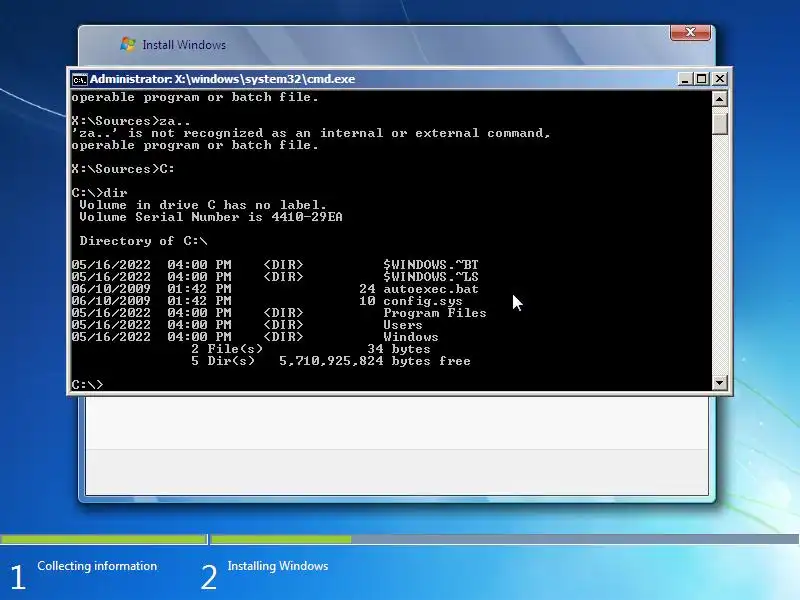Click the 'Collecting information' step label
Image resolution: width=800 pixels, height=600 pixels.
click(97, 566)
